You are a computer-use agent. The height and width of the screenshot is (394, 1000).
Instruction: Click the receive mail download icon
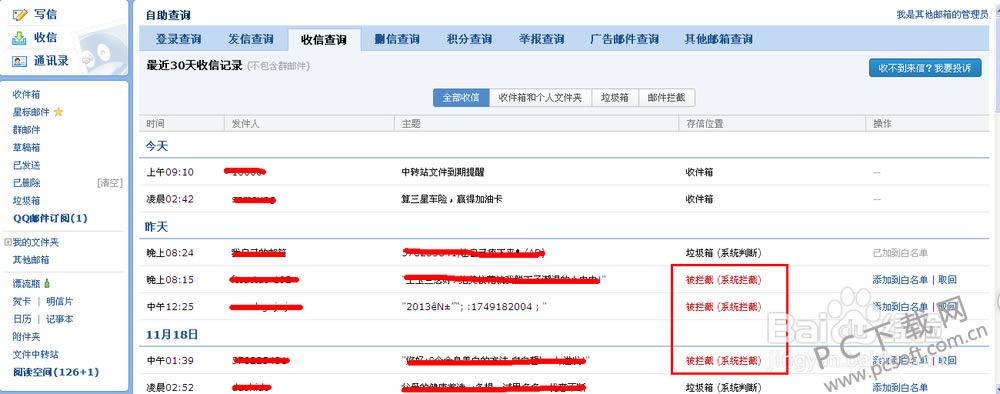tap(20, 38)
